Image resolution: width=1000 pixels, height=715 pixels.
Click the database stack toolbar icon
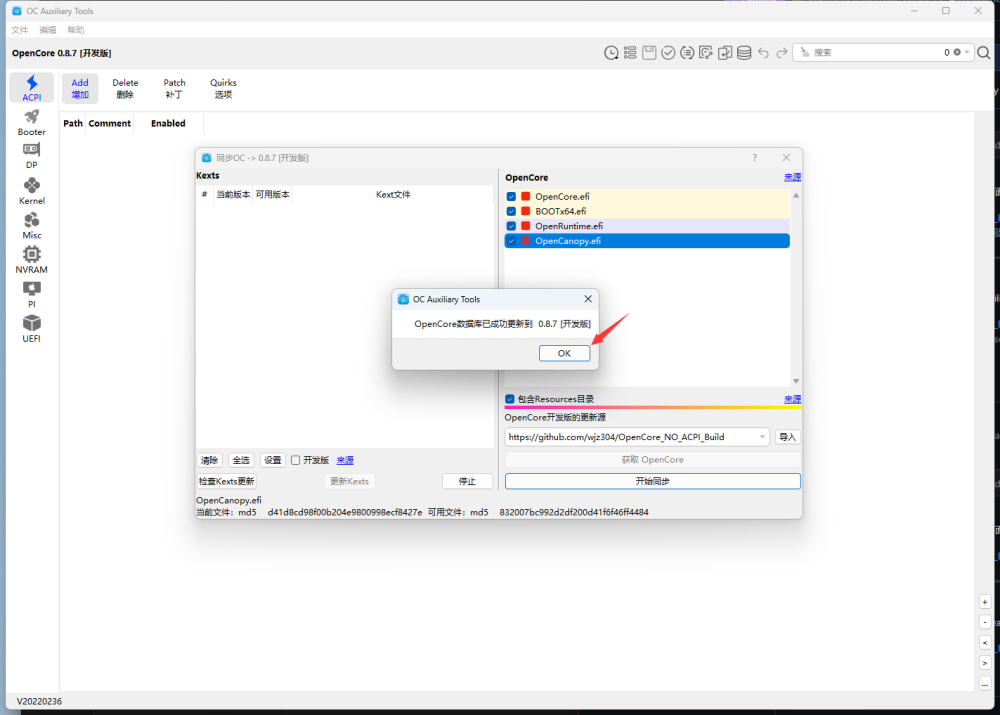click(x=744, y=53)
